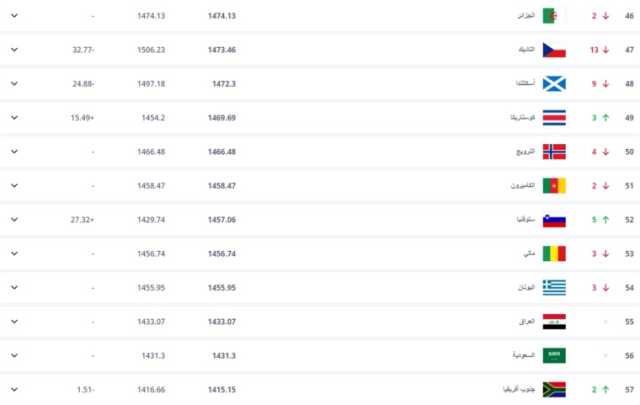This screenshot has height=405, width=640.
Task: Expand the row with 1433.07 points
Action: (x=14, y=322)
